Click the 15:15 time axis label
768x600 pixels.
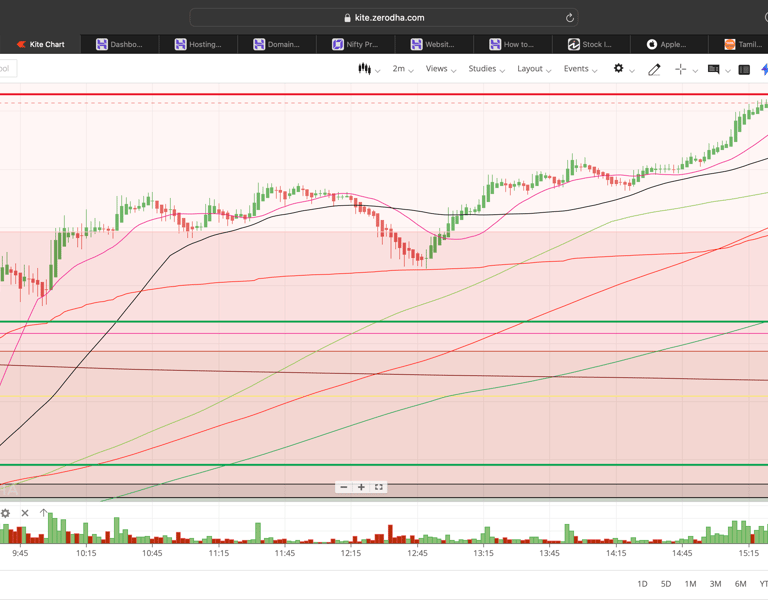tap(748, 553)
